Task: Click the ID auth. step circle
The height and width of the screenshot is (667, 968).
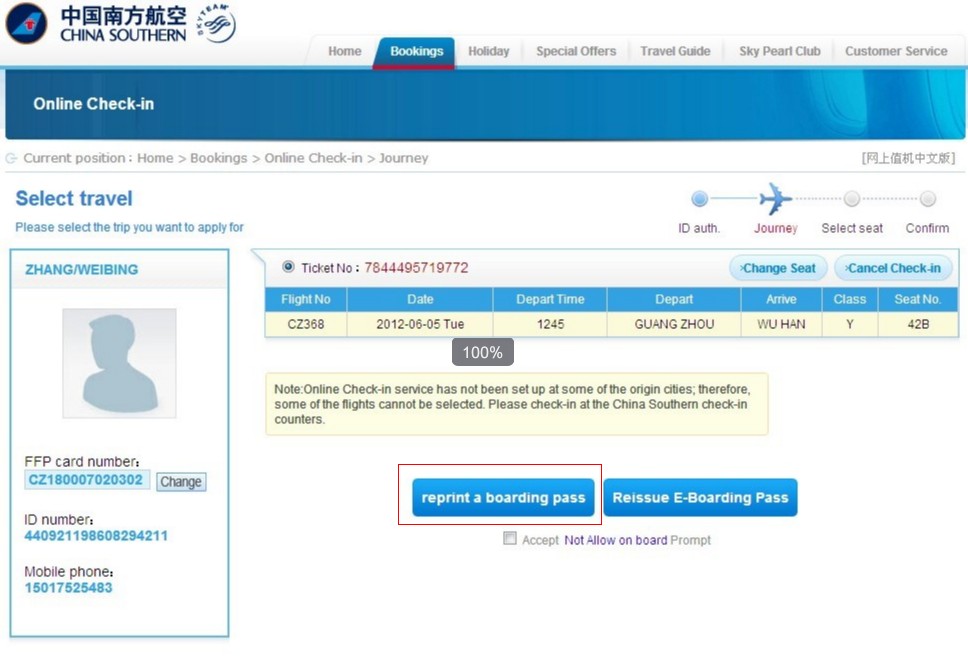Action: click(699, 199)
